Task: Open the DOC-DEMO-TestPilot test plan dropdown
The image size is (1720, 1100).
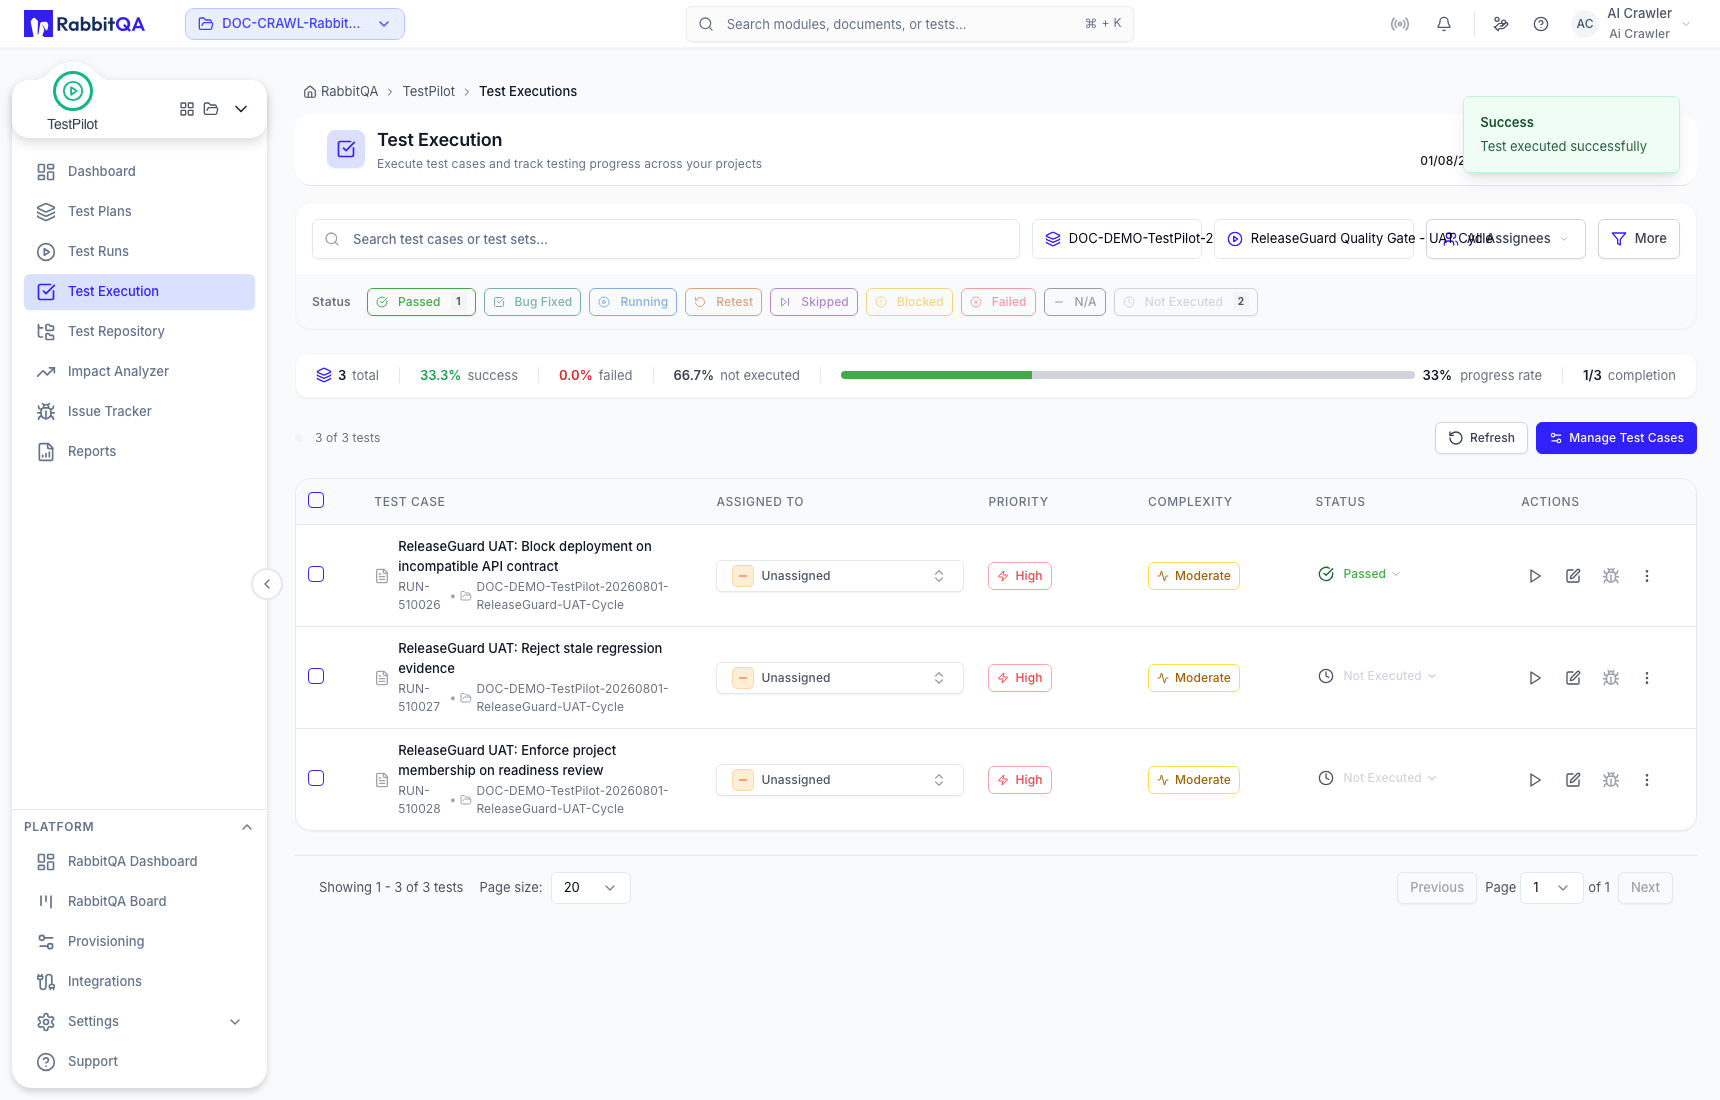Action: click(1117, 239)
